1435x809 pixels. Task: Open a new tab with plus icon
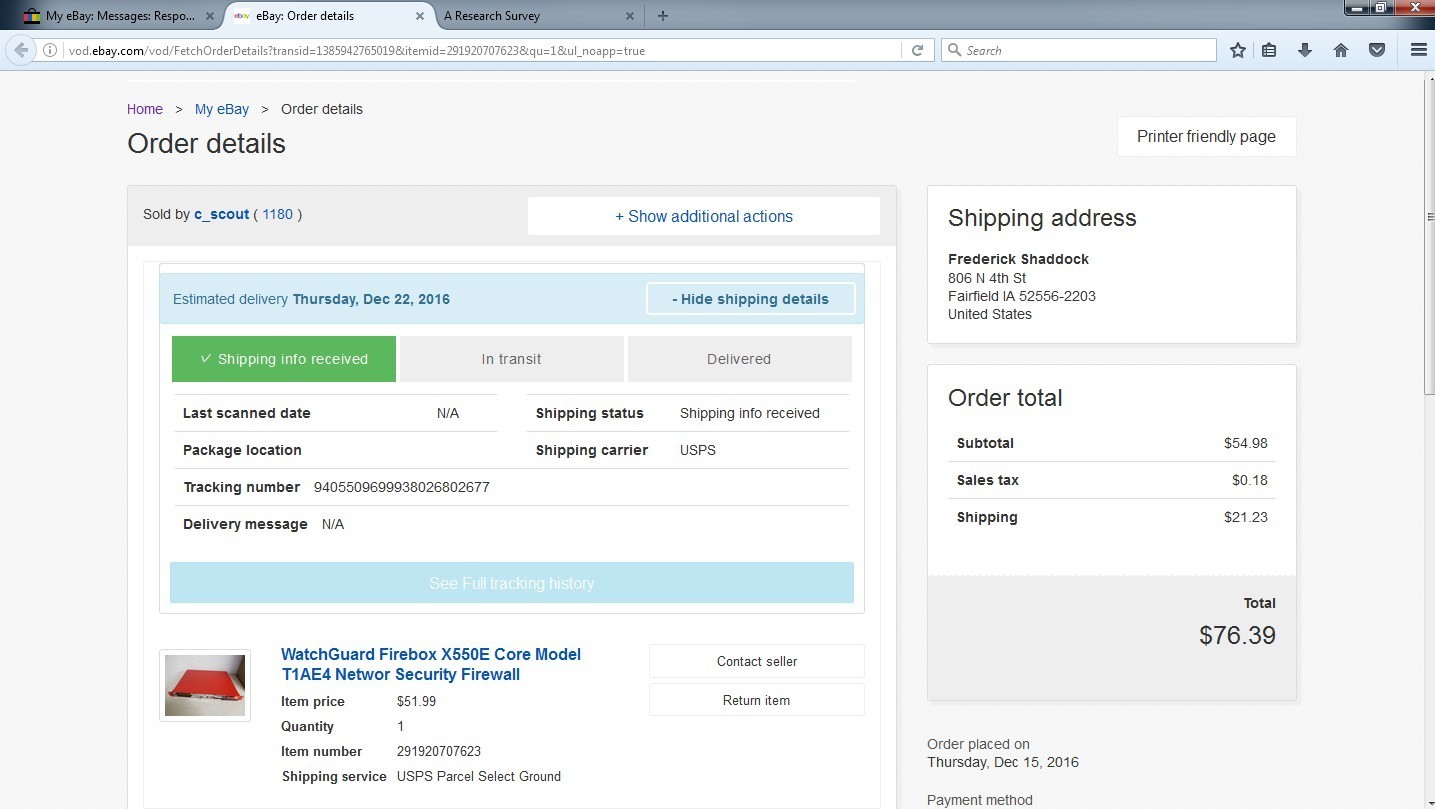click(x=663, y=15)
